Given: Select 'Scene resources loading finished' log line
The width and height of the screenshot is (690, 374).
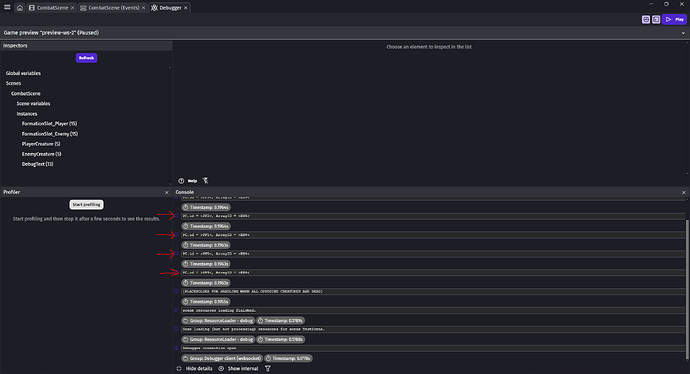Looking at the screenshot, I should 433,311.
